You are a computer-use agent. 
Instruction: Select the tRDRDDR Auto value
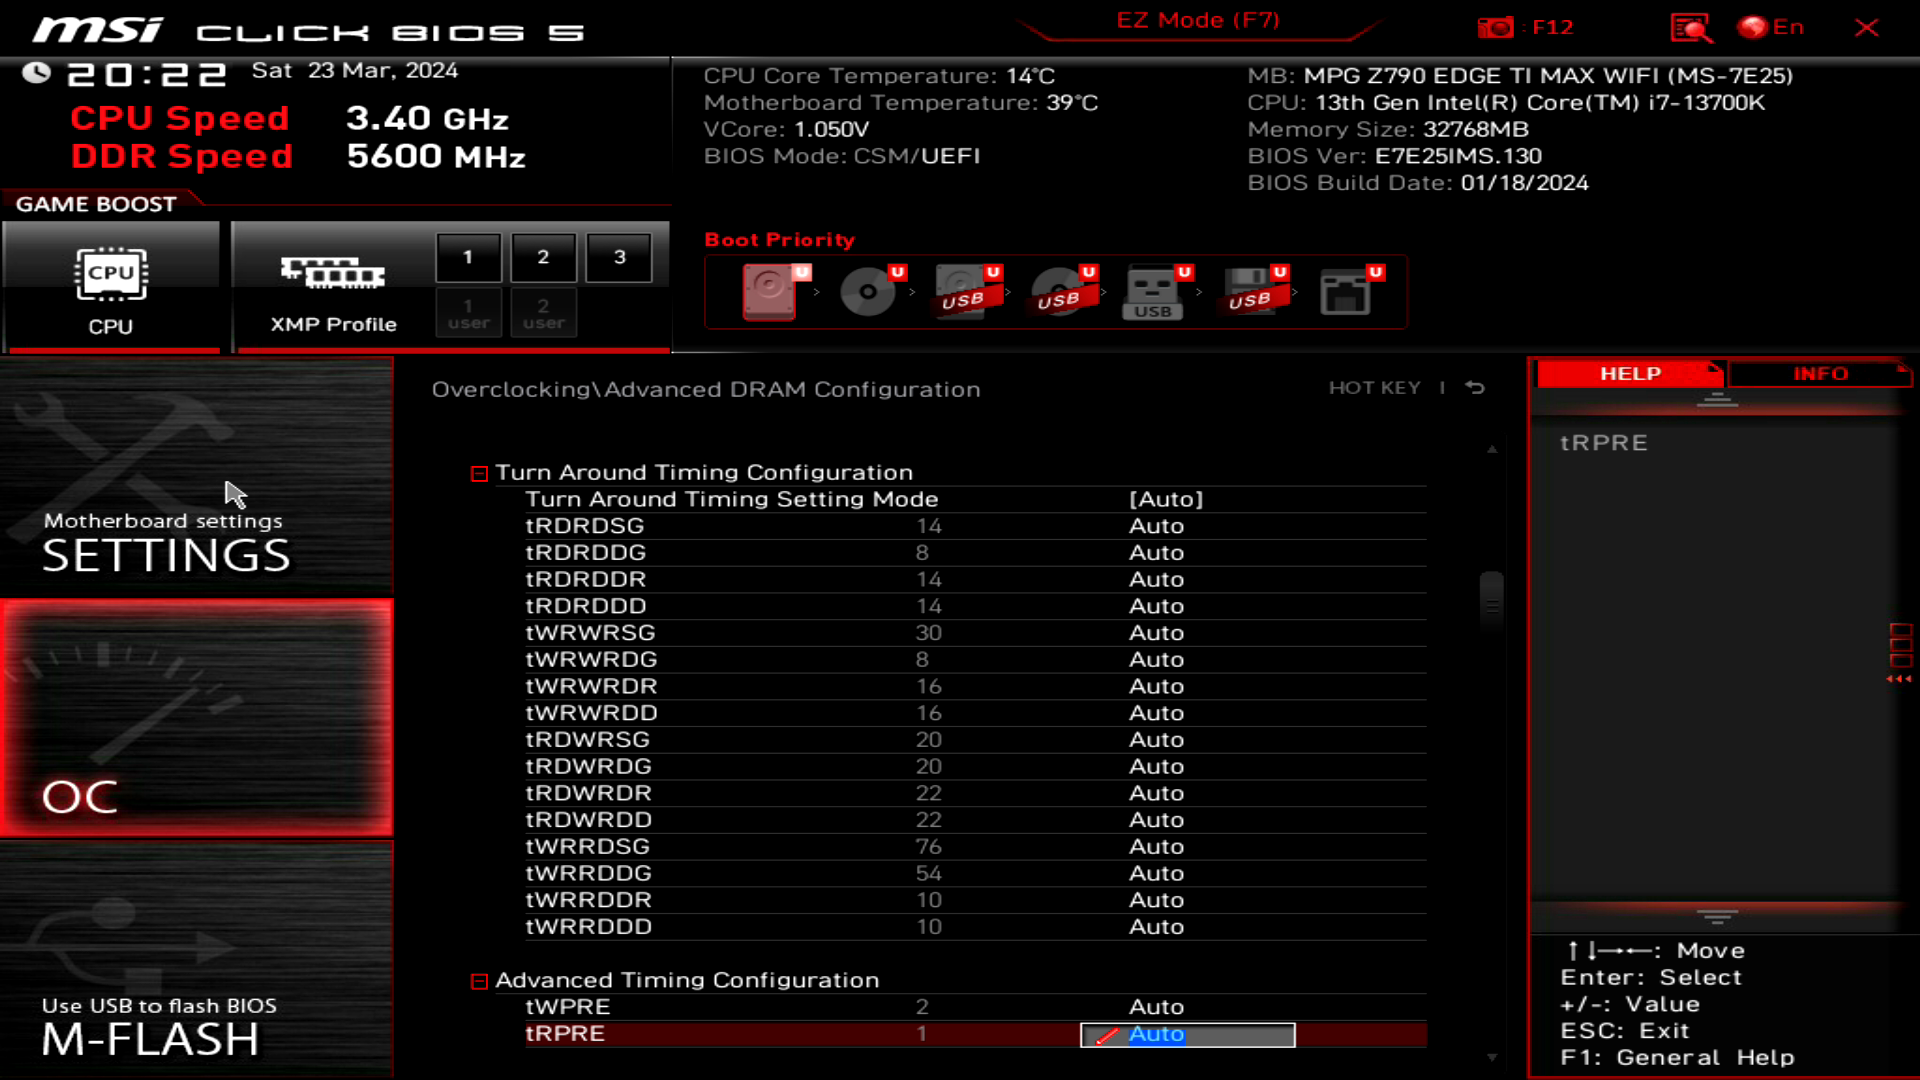pos(1156,580)
